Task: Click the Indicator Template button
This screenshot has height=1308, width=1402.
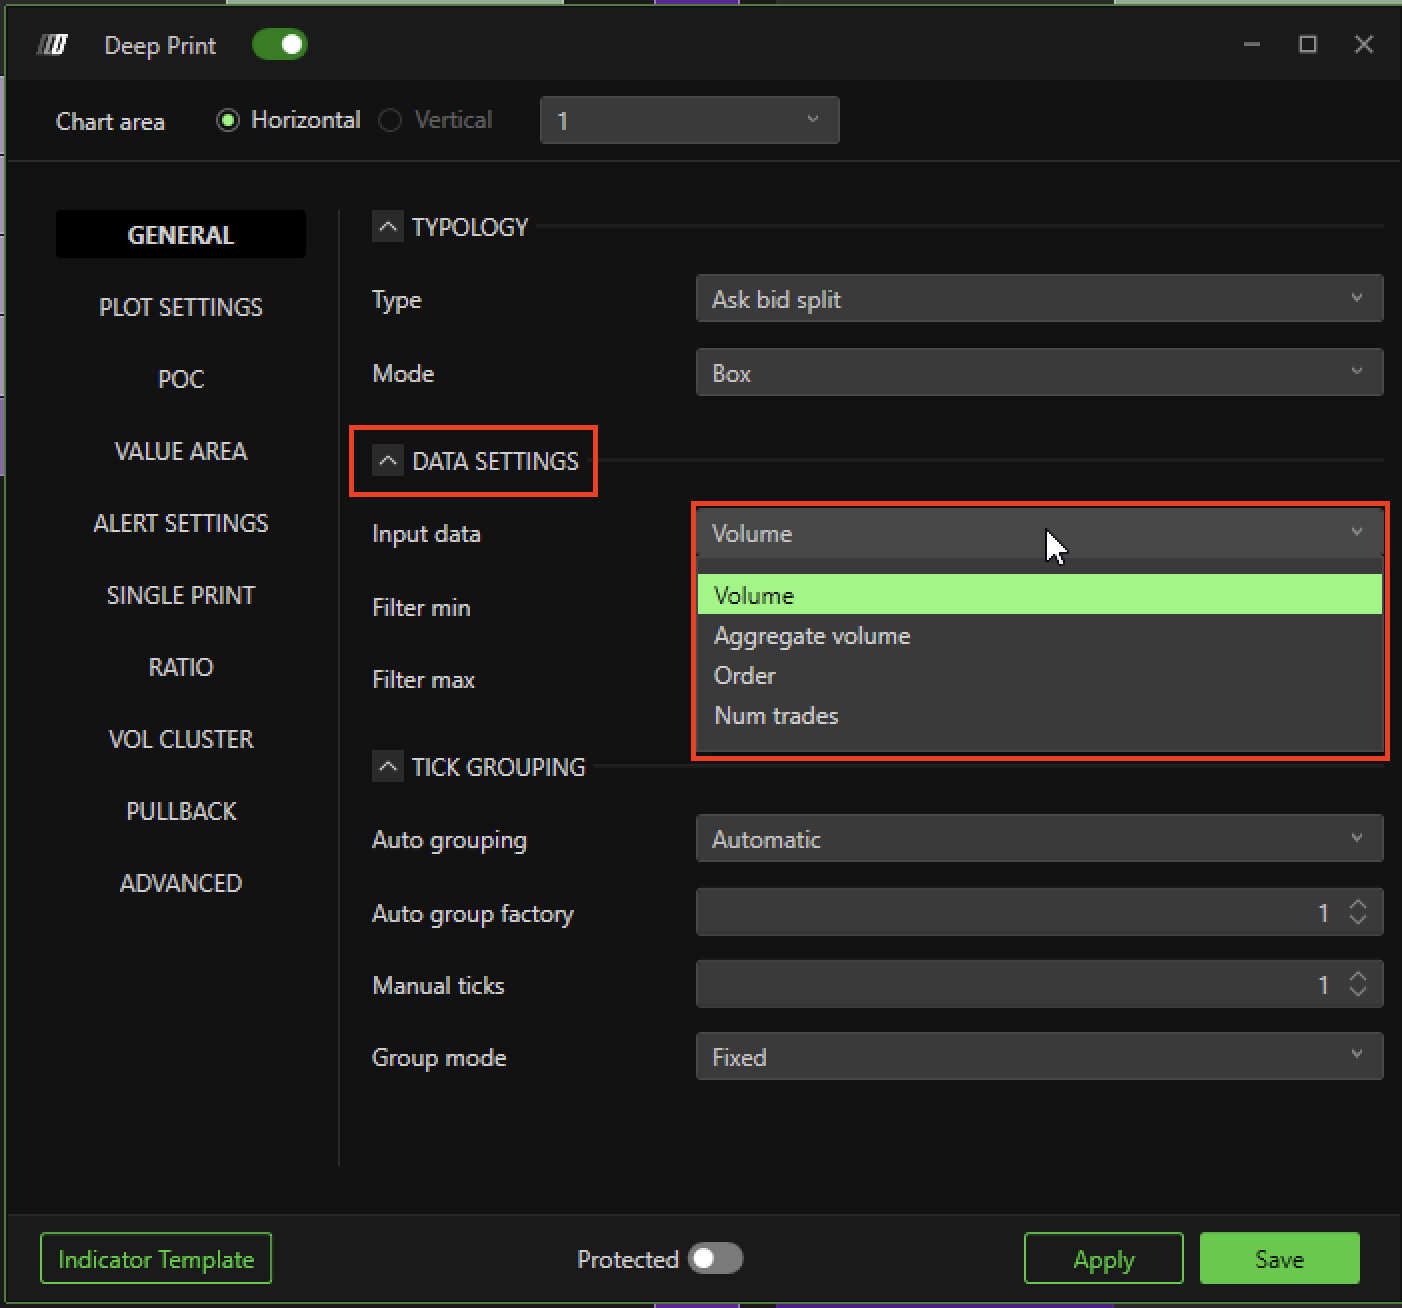Action: click(156, 1259)
